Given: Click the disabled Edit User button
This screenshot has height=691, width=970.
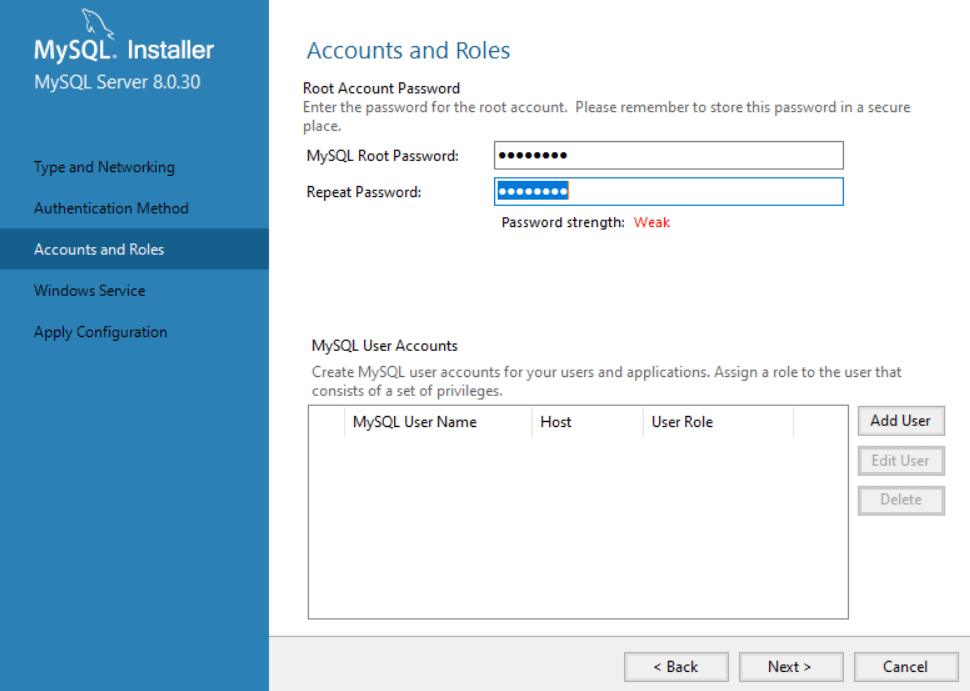Looking at the screenshot, I should click(901, 461).
